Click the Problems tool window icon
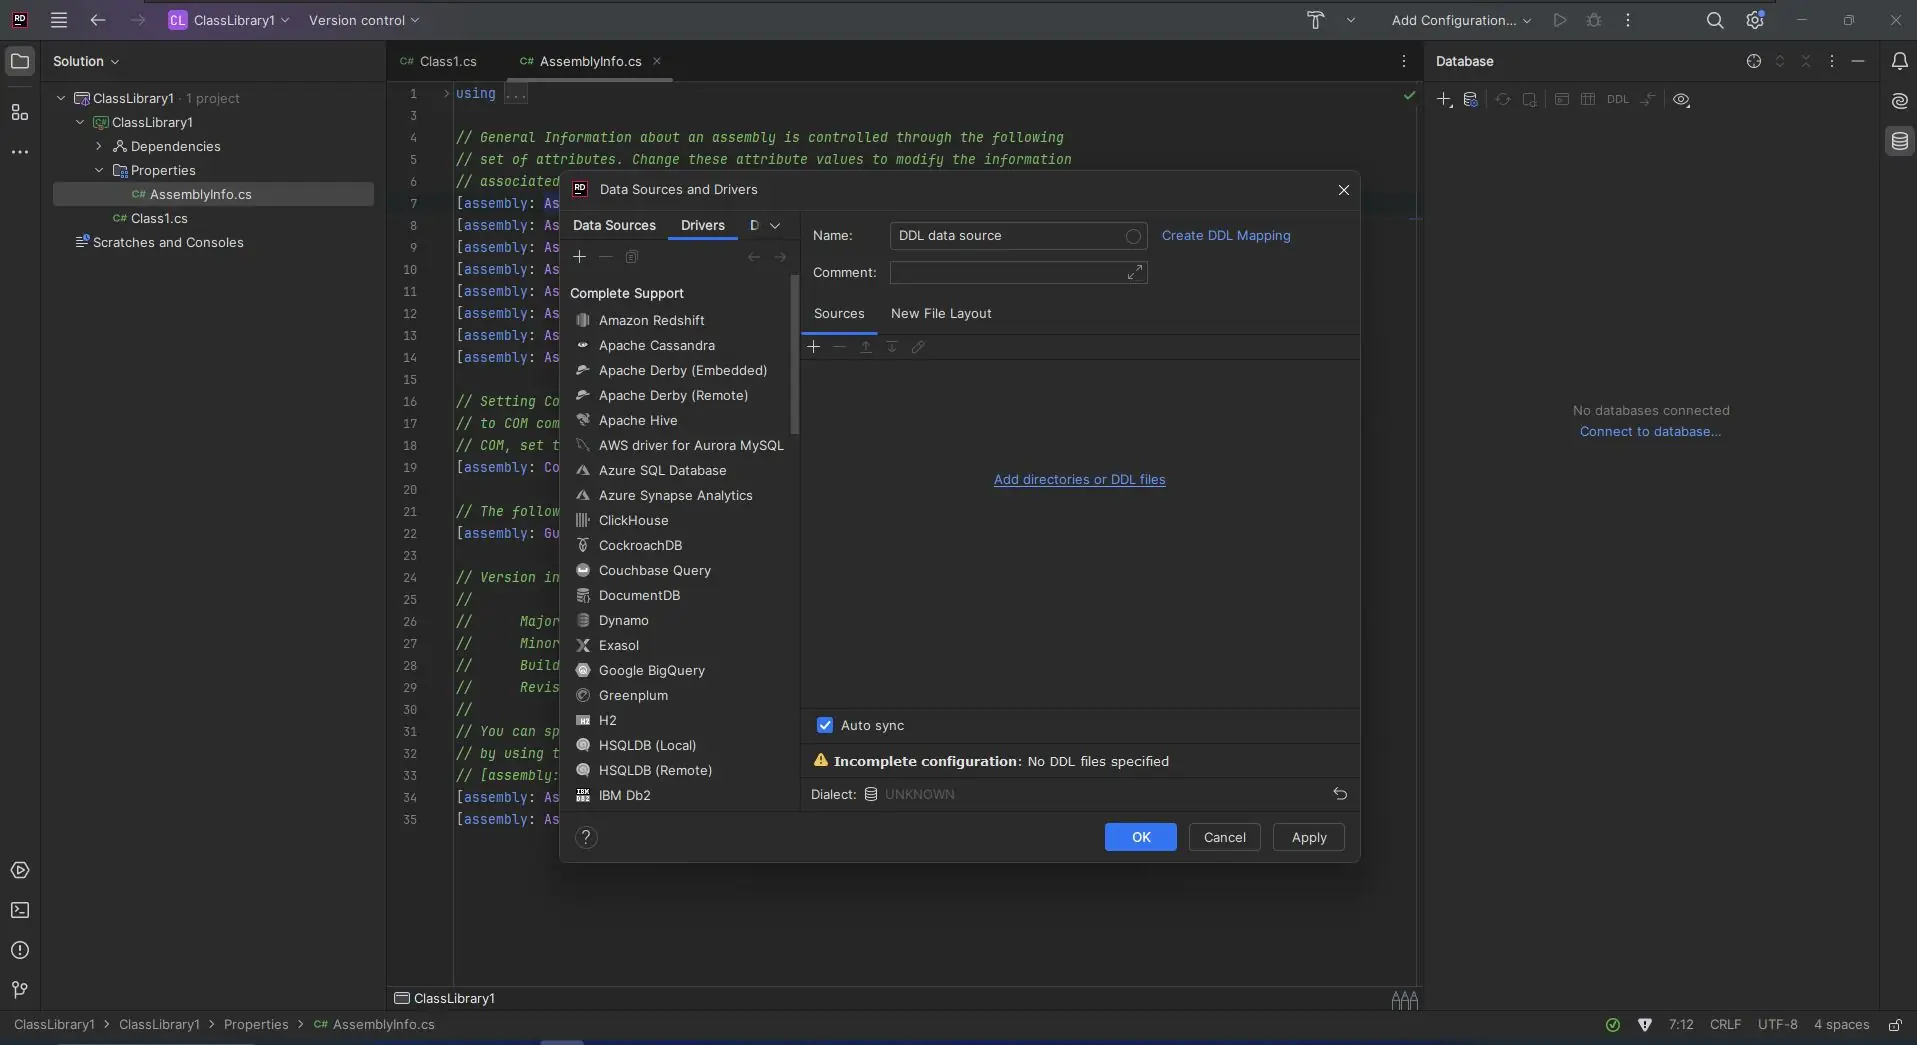This screenshot has height=1045, width=1917. click(20, 951)
